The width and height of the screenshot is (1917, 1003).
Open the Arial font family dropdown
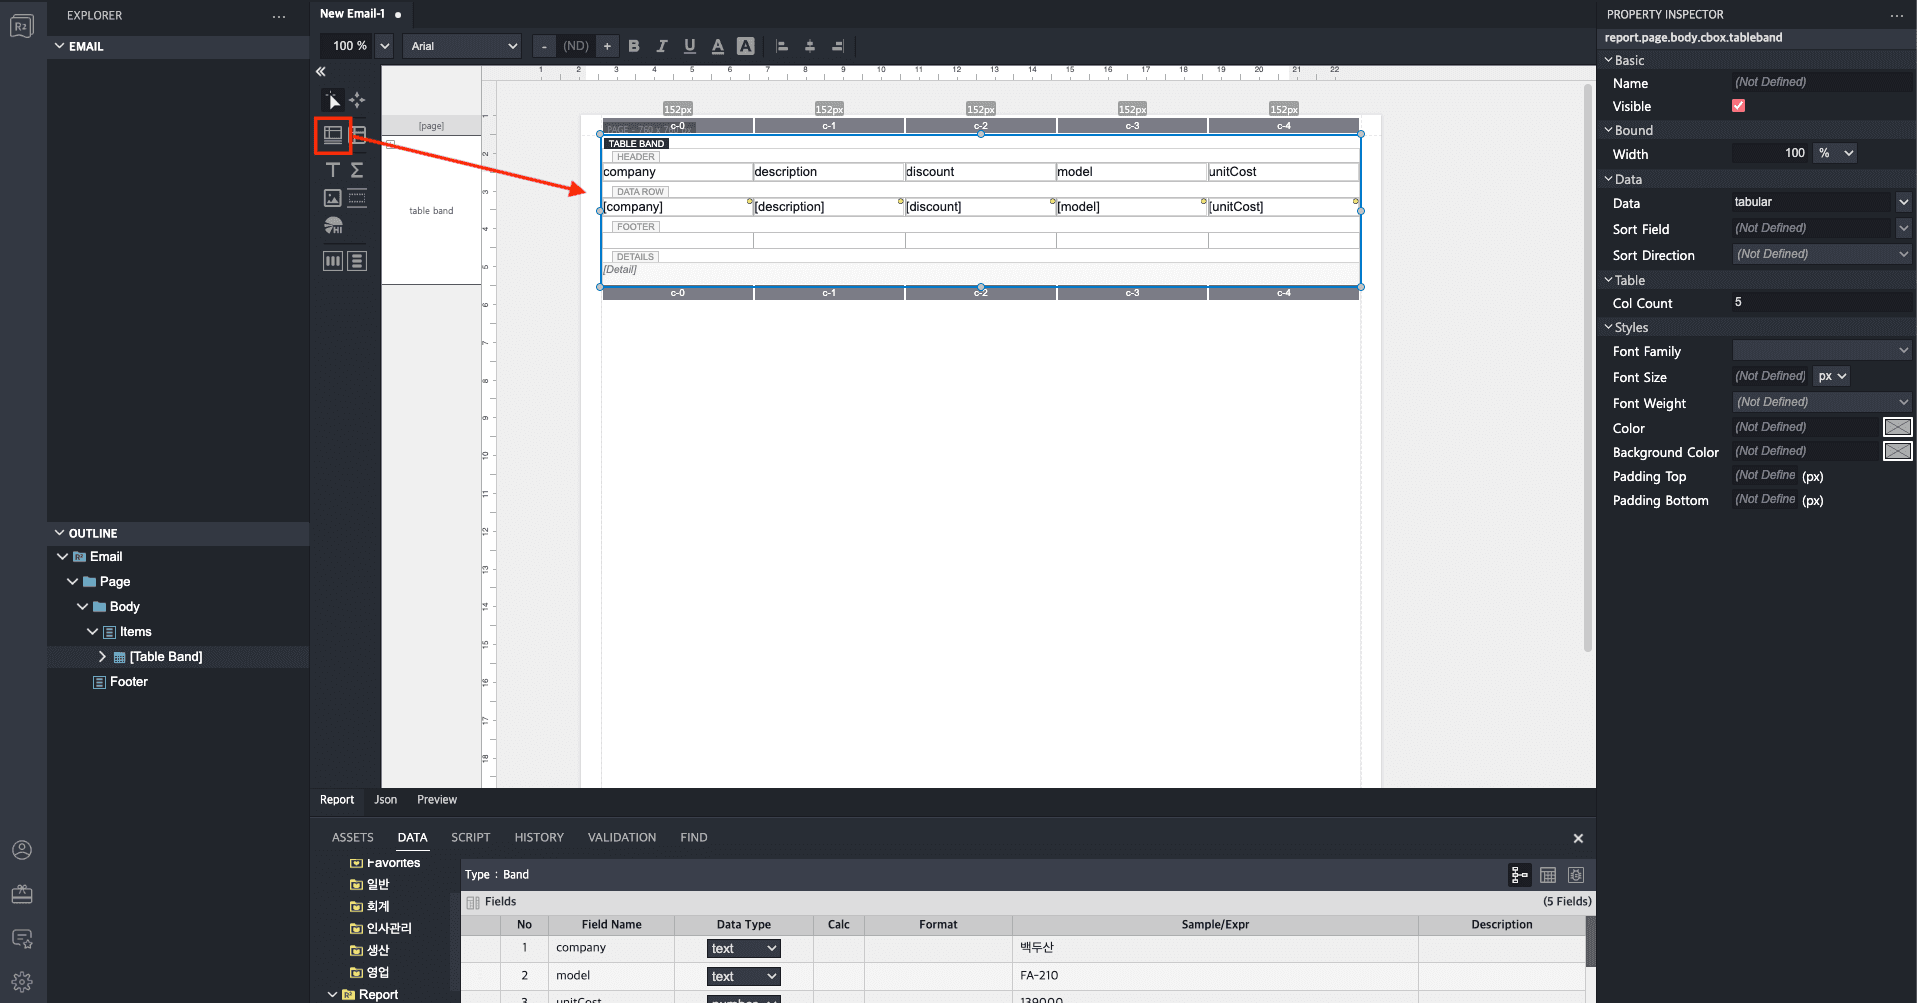(463, 46)
